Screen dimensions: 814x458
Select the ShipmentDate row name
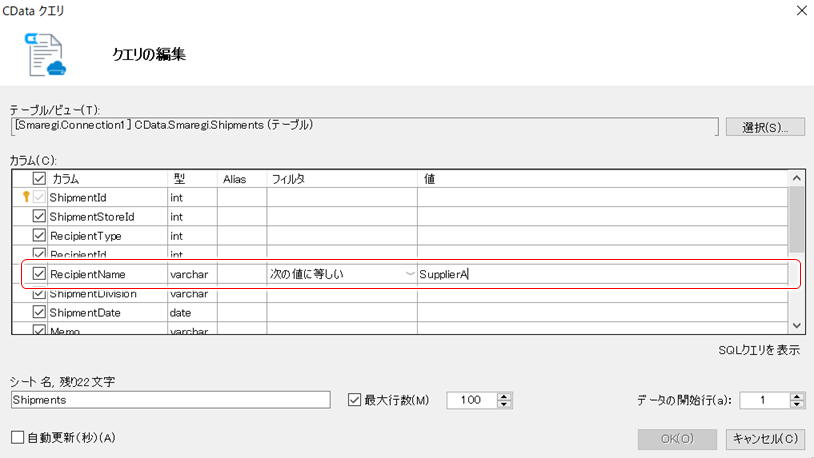(85, 313)
